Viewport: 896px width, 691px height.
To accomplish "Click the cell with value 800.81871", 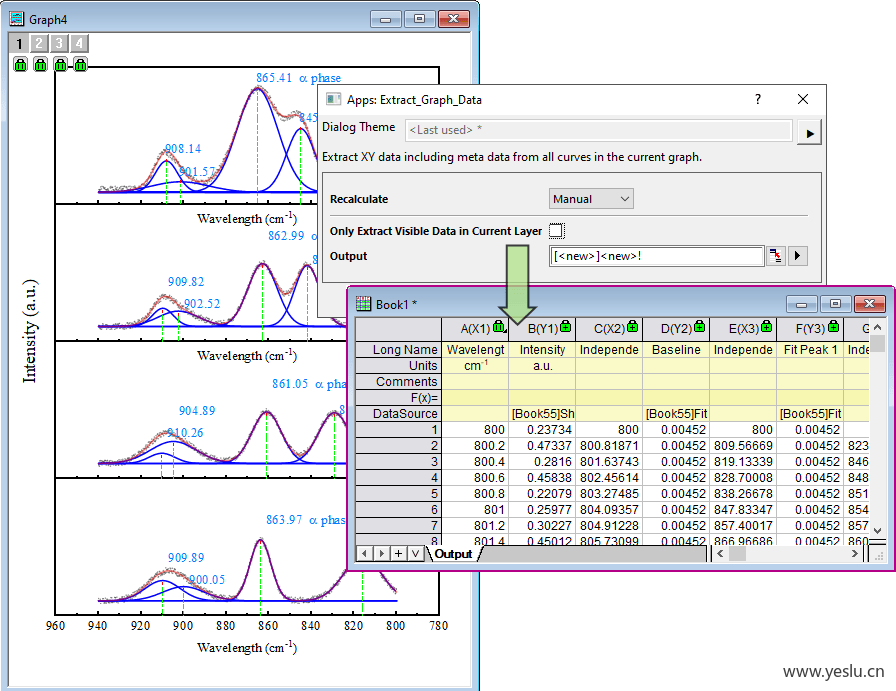I will coord(609,445).
